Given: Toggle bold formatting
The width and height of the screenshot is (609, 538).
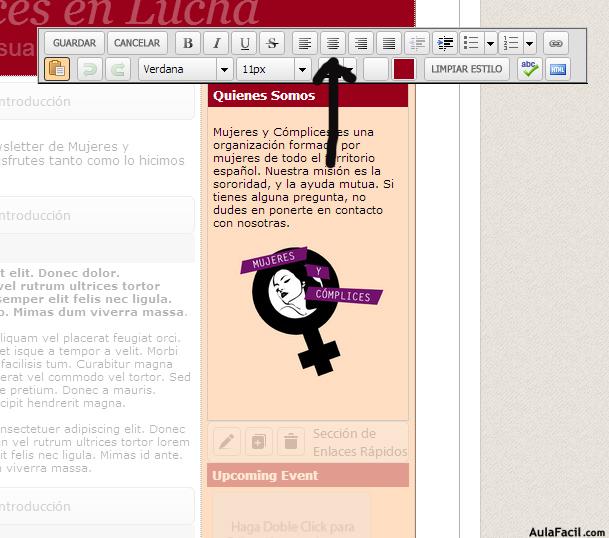Looking at the screenshot, I should click(x=188, y=43).
